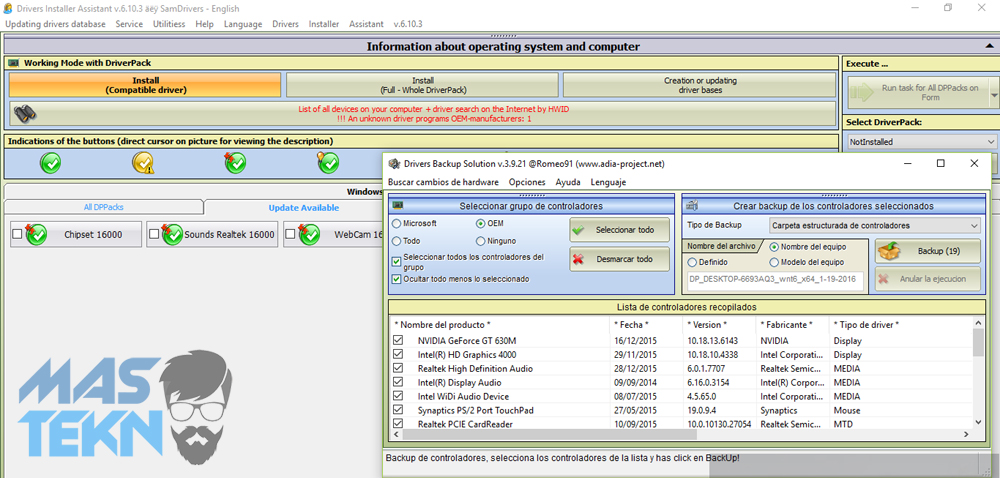Viewport: 1000px width, 478px height.
Task: Click the Seleccionar grupo panel header icon
Action: pyautogui.click(x=397, y=205)
